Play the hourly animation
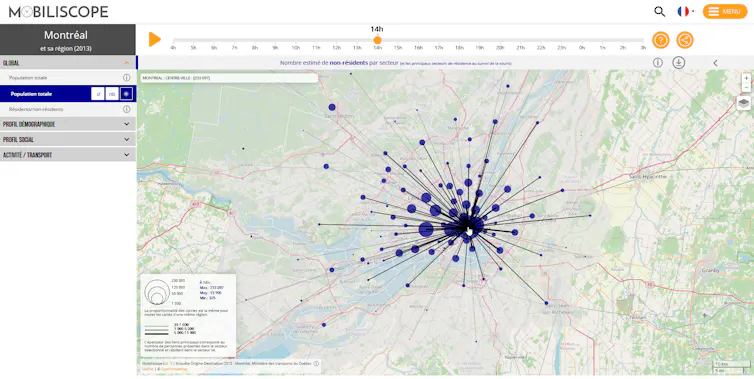The image size is (754, 379). (154, 39)
